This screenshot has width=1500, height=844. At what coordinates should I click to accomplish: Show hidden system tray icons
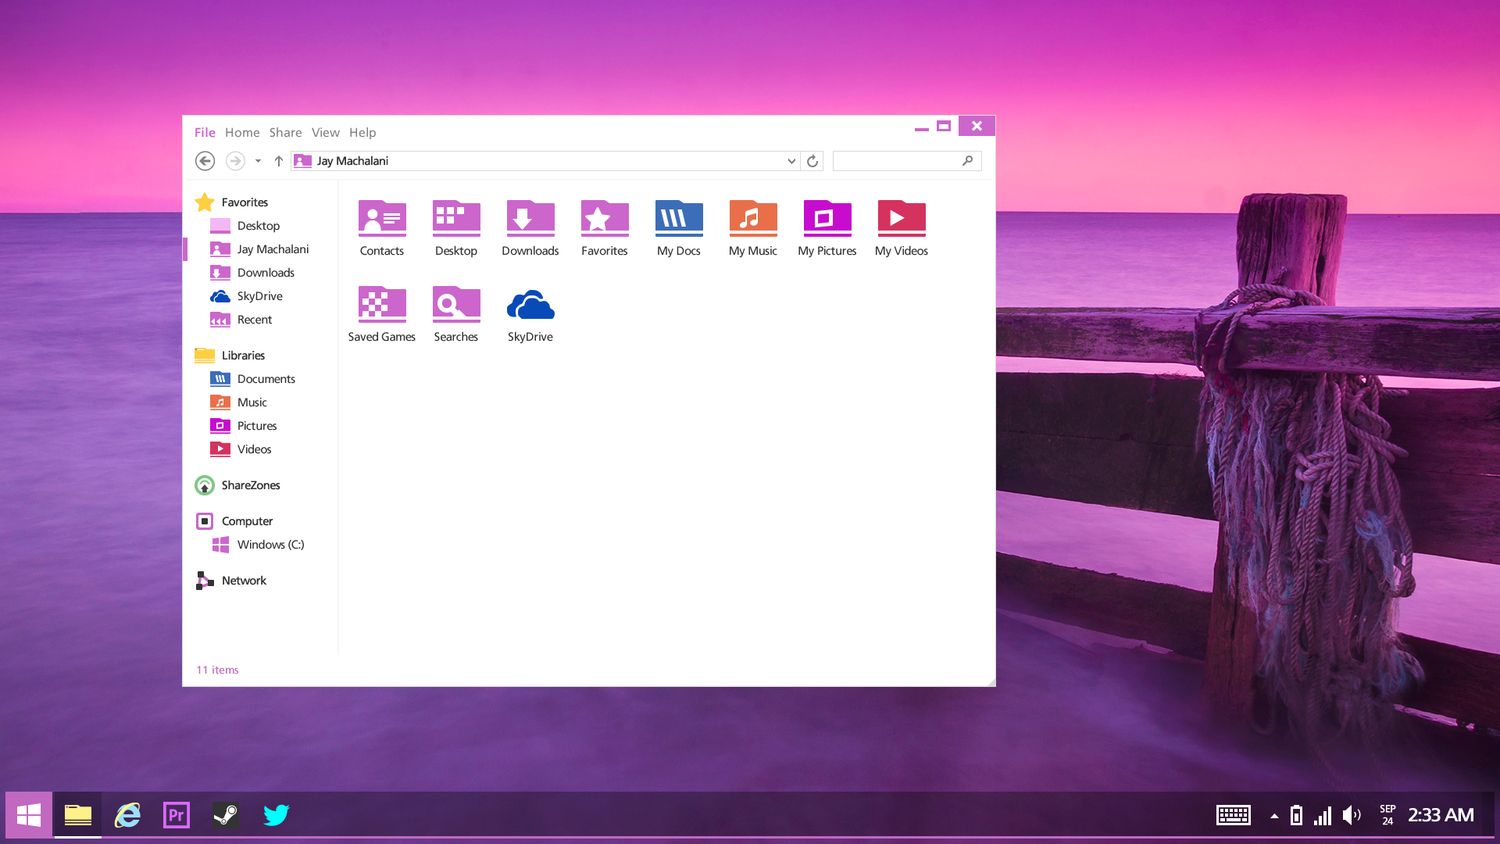tap(1274, 816)
